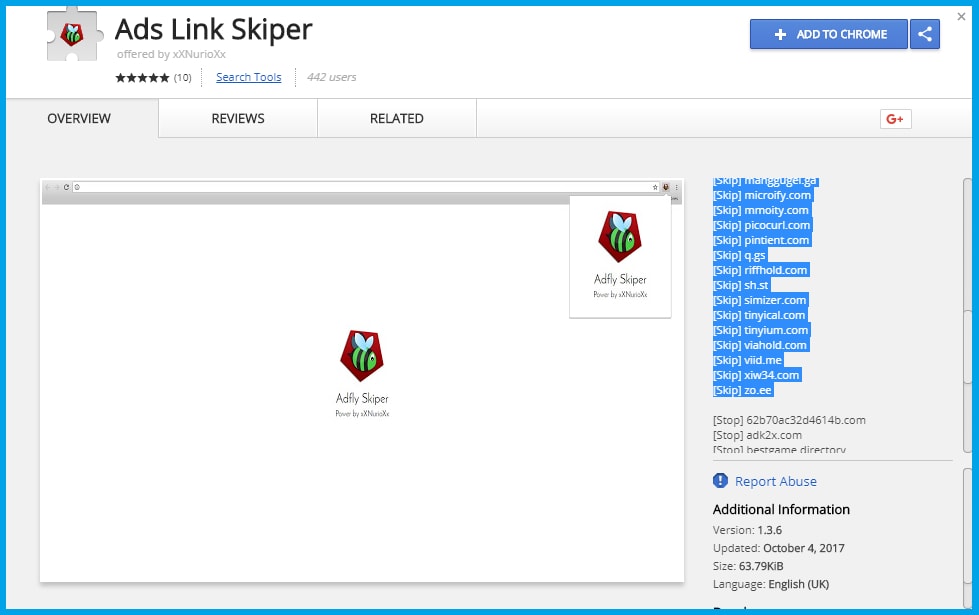Click the '[Skip] tinyium.com' line
This screenshot has width=979, height=615.
click(x=760, y=330)
